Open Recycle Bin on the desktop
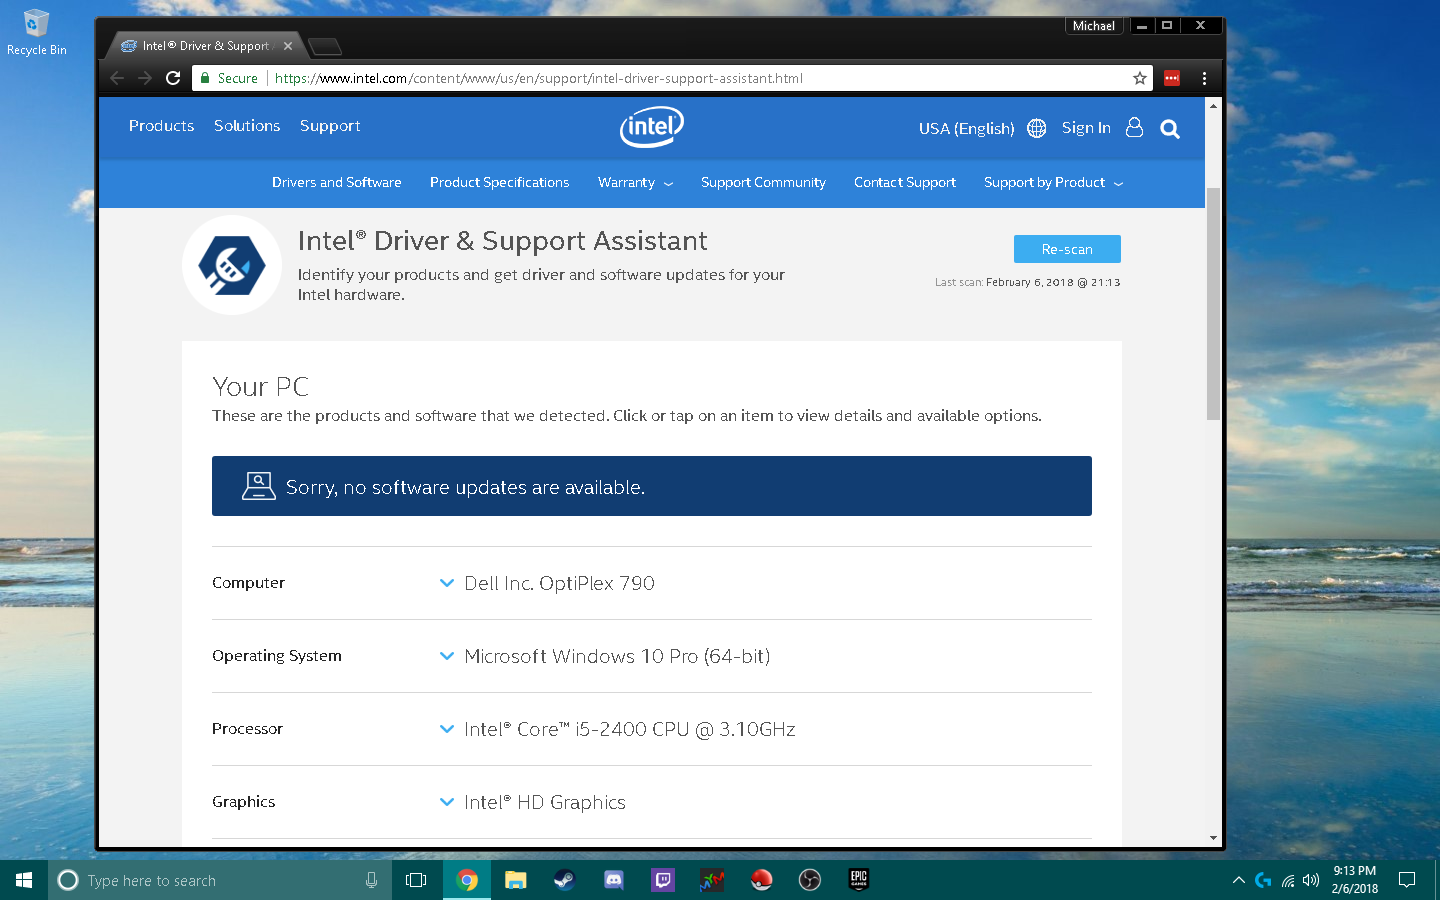Screen dimensions: 1440x900 pos(36,32)
